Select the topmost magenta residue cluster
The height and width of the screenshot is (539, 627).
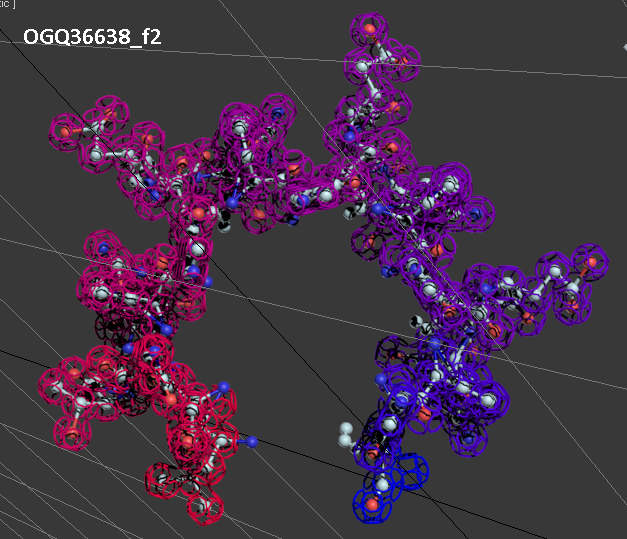[x=375, y=50]
